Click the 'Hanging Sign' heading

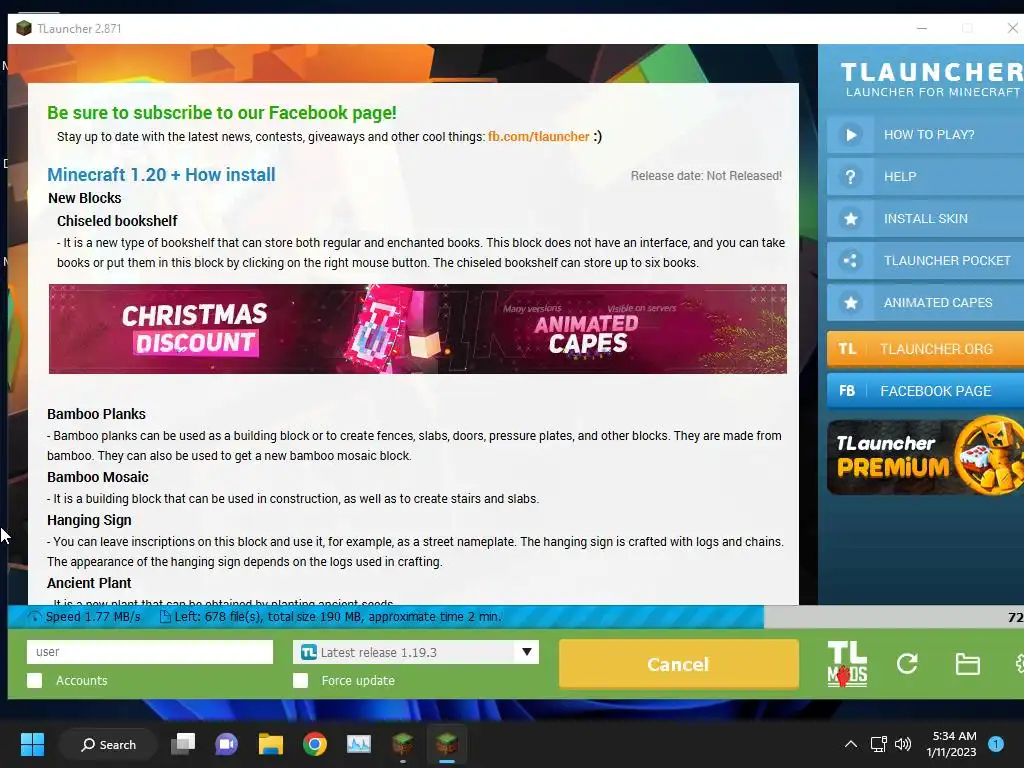[89, 520]
